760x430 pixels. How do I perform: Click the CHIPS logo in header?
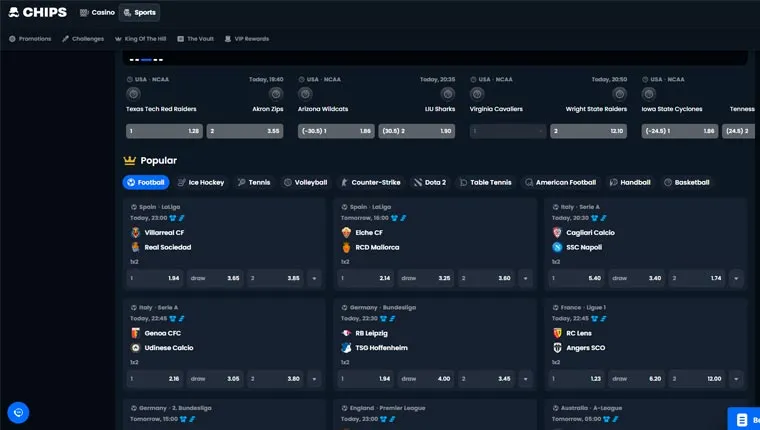(38, 12)
